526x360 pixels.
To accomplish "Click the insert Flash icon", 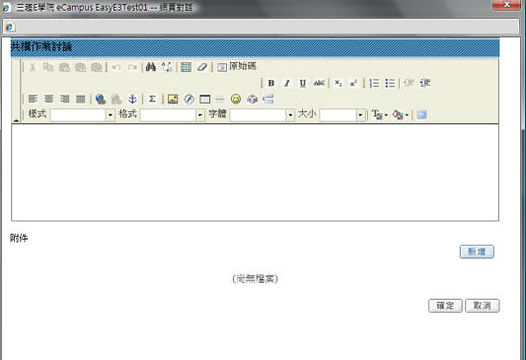I will 189,99.
